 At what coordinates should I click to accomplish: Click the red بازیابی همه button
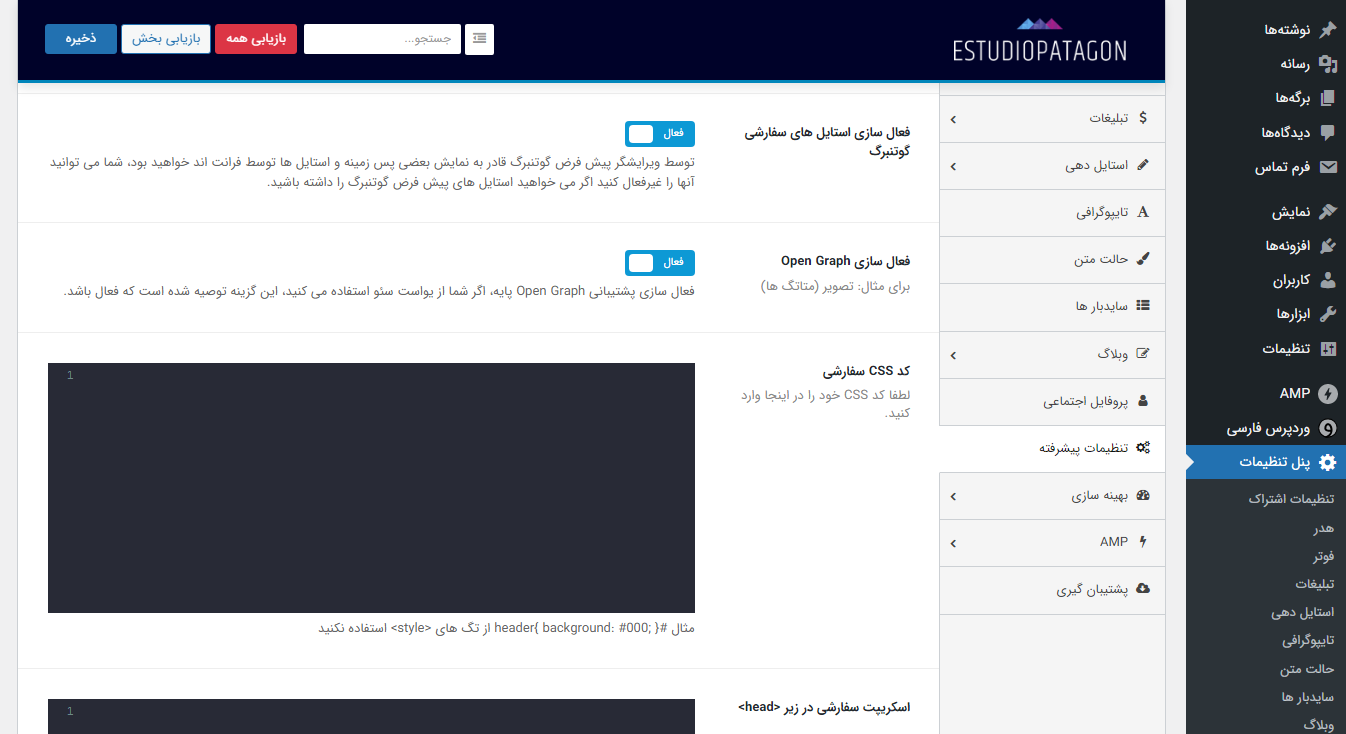[256, 39]
